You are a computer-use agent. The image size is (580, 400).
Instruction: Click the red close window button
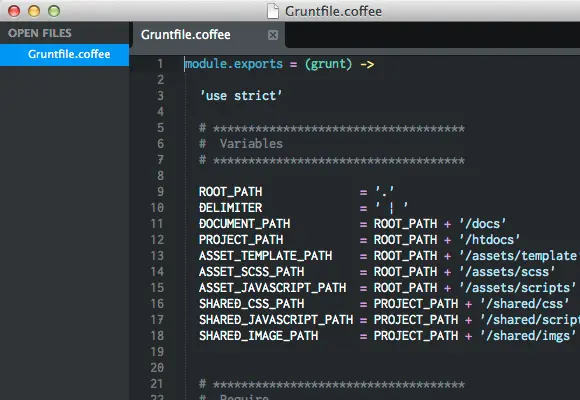14,11
